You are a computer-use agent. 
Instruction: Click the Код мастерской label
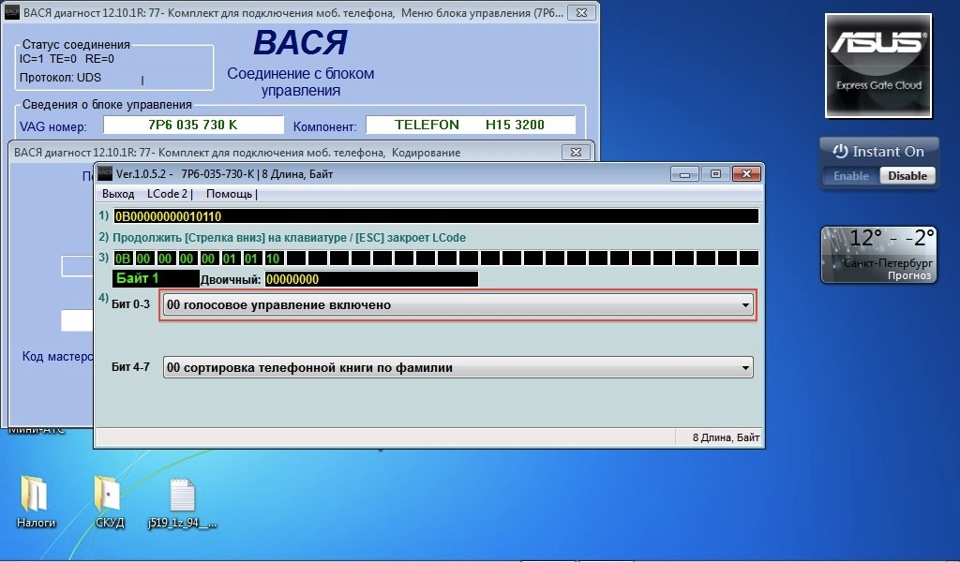(58, 356)
